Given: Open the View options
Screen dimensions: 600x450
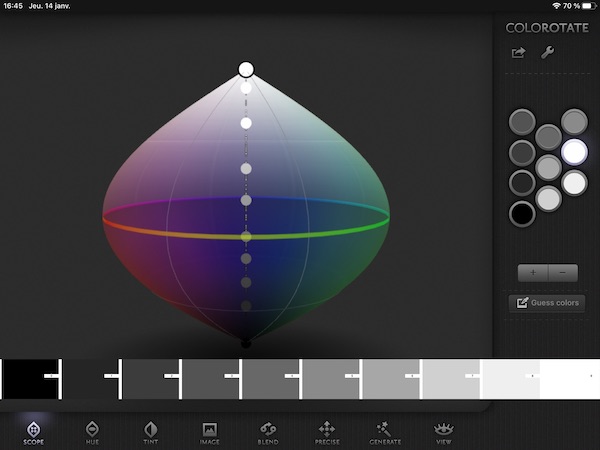Looking at the screenshot, I should pyautogui.click(x=444, y=431).
